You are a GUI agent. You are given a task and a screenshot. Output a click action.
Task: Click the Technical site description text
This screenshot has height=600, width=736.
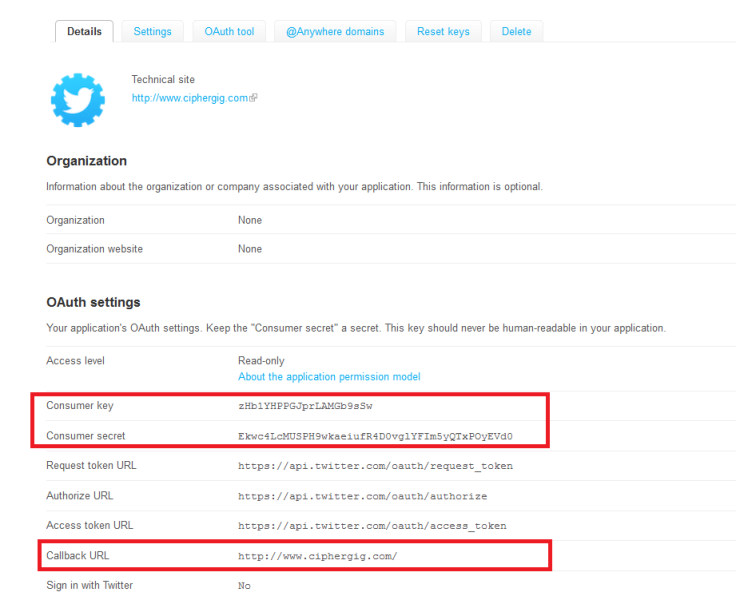(x=163, y=79)
